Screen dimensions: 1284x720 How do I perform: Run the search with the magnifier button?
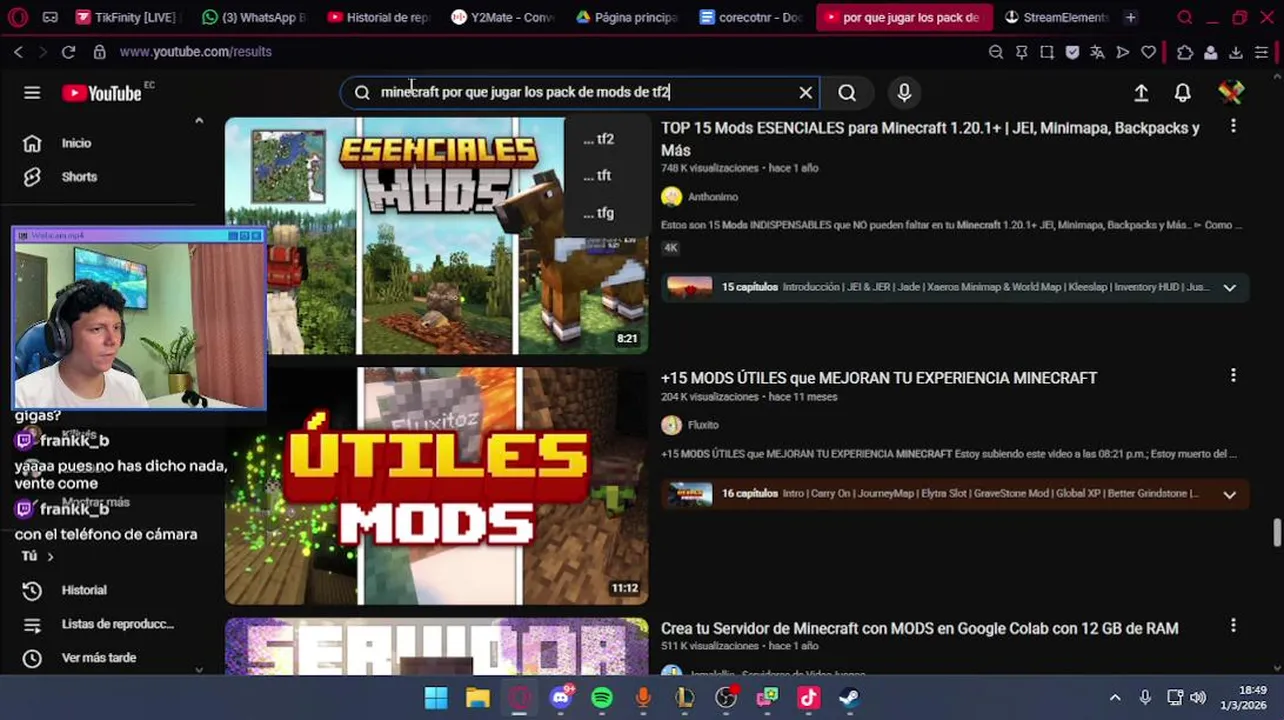coord(847,92)
